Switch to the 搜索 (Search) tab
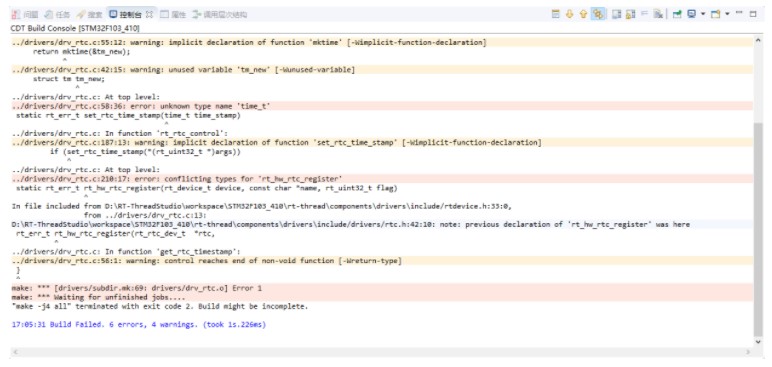 pyautogui.click(x=89, y=15)
